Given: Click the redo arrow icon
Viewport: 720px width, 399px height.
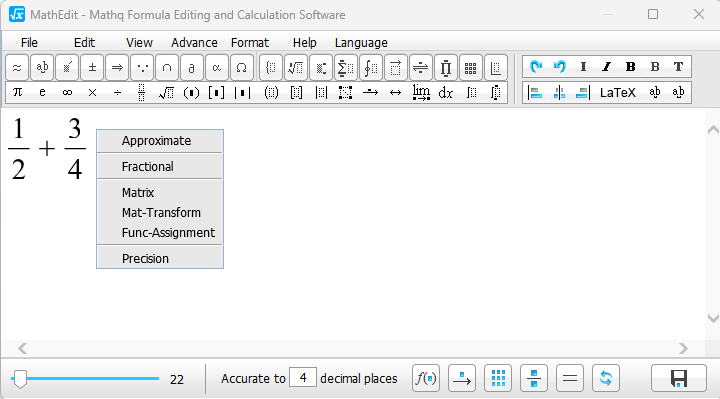Looking at the screenshot, I should coord(536,67).
